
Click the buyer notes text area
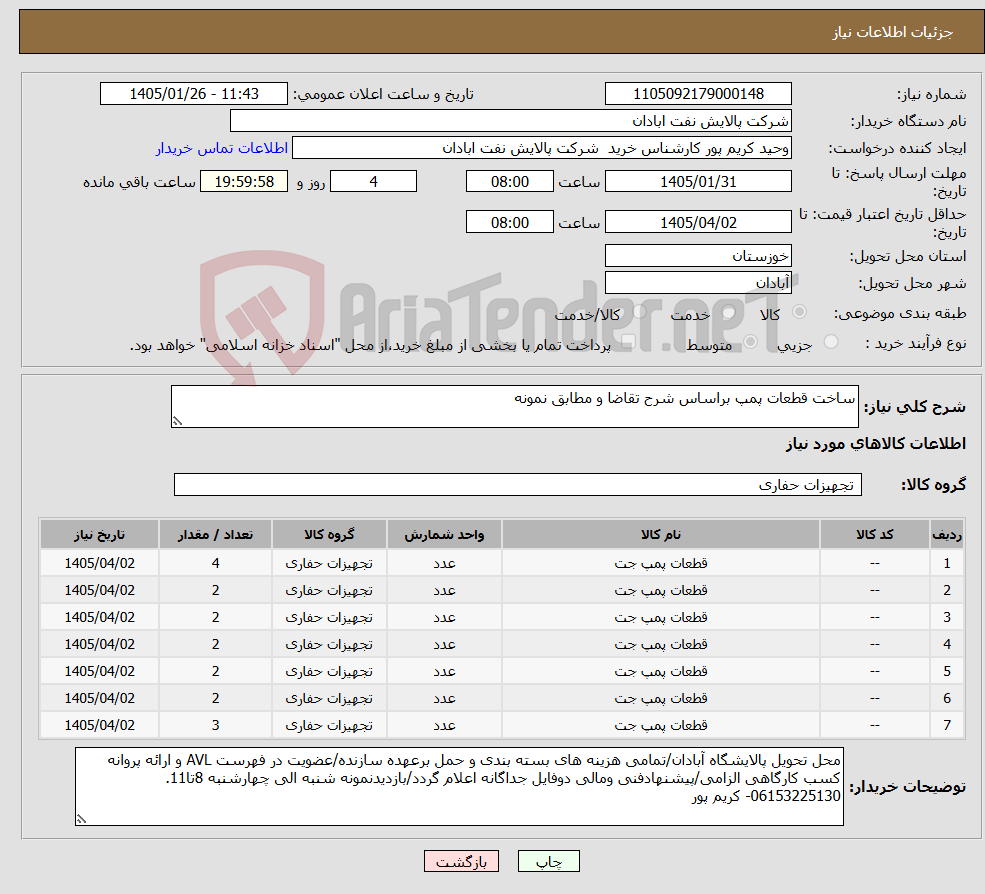tap(459, 786)
